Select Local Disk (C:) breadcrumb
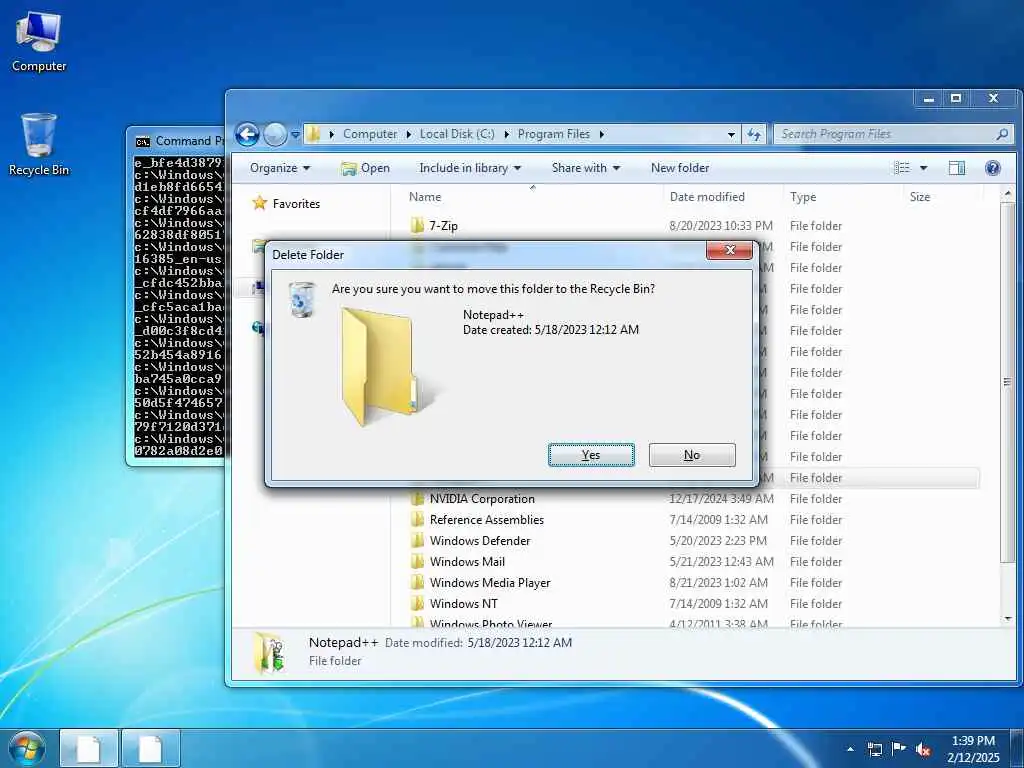The height and width of the screenshot is (768, 1024). pos(456,134)
